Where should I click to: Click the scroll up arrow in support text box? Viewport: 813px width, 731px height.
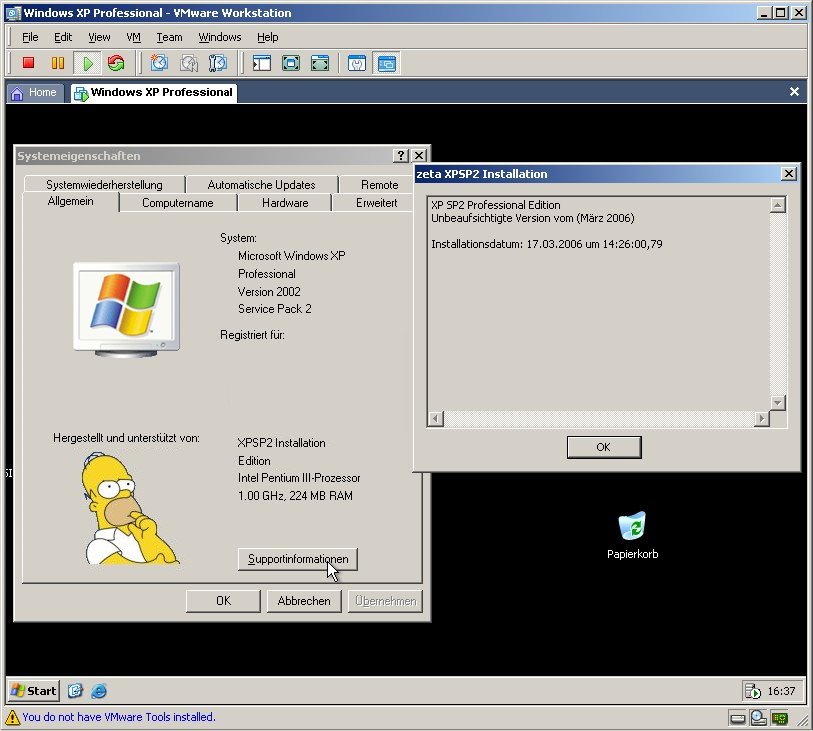pyautogui.click(x=777, y=205)
